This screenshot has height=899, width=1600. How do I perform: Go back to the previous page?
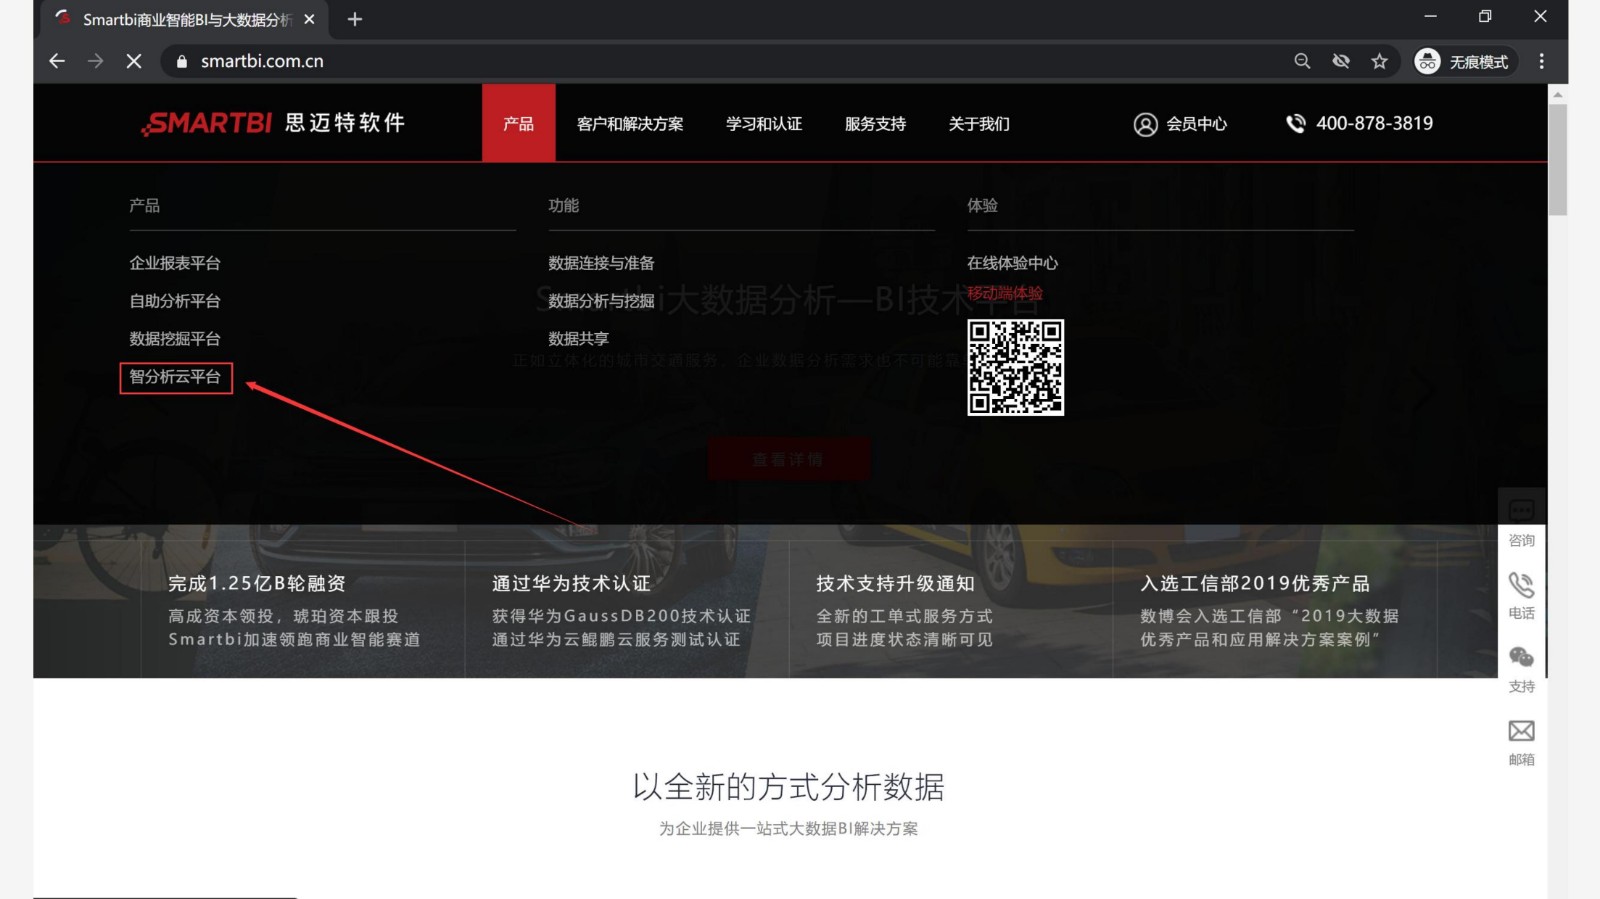(x=57, y=61)
